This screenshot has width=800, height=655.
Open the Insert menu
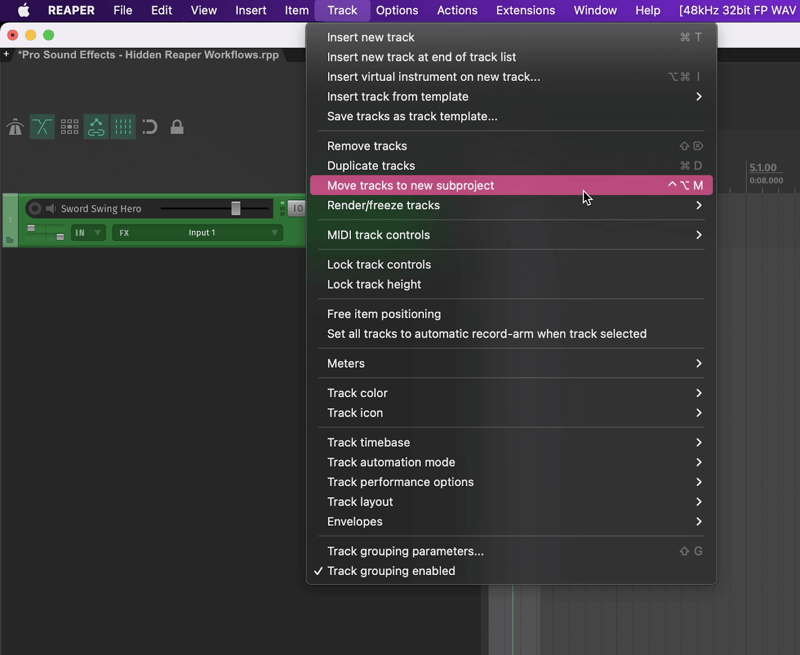pos(251,10)
